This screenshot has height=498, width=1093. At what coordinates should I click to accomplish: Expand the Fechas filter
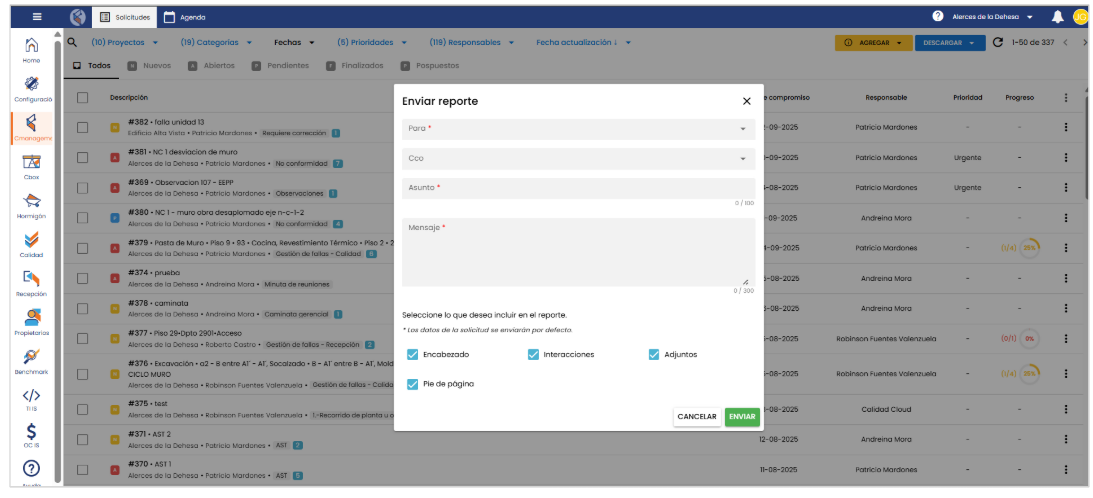click(x=294, y=43)
